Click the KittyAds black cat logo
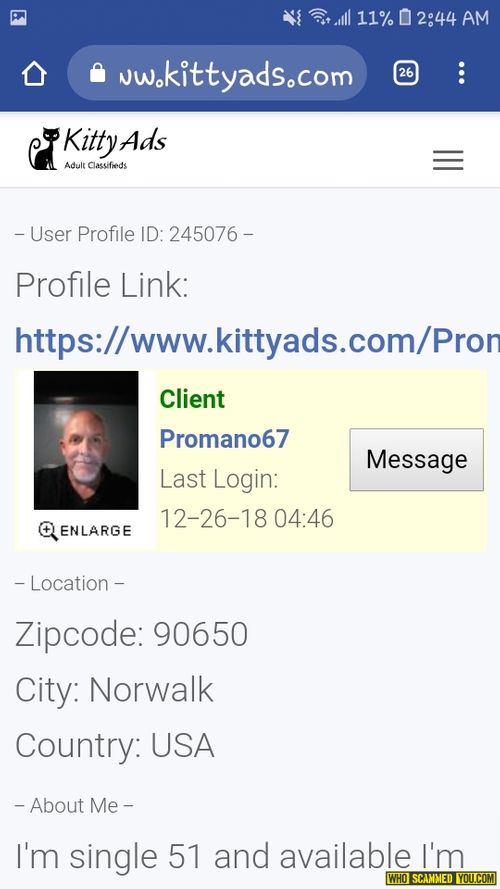 click(44, 149)
